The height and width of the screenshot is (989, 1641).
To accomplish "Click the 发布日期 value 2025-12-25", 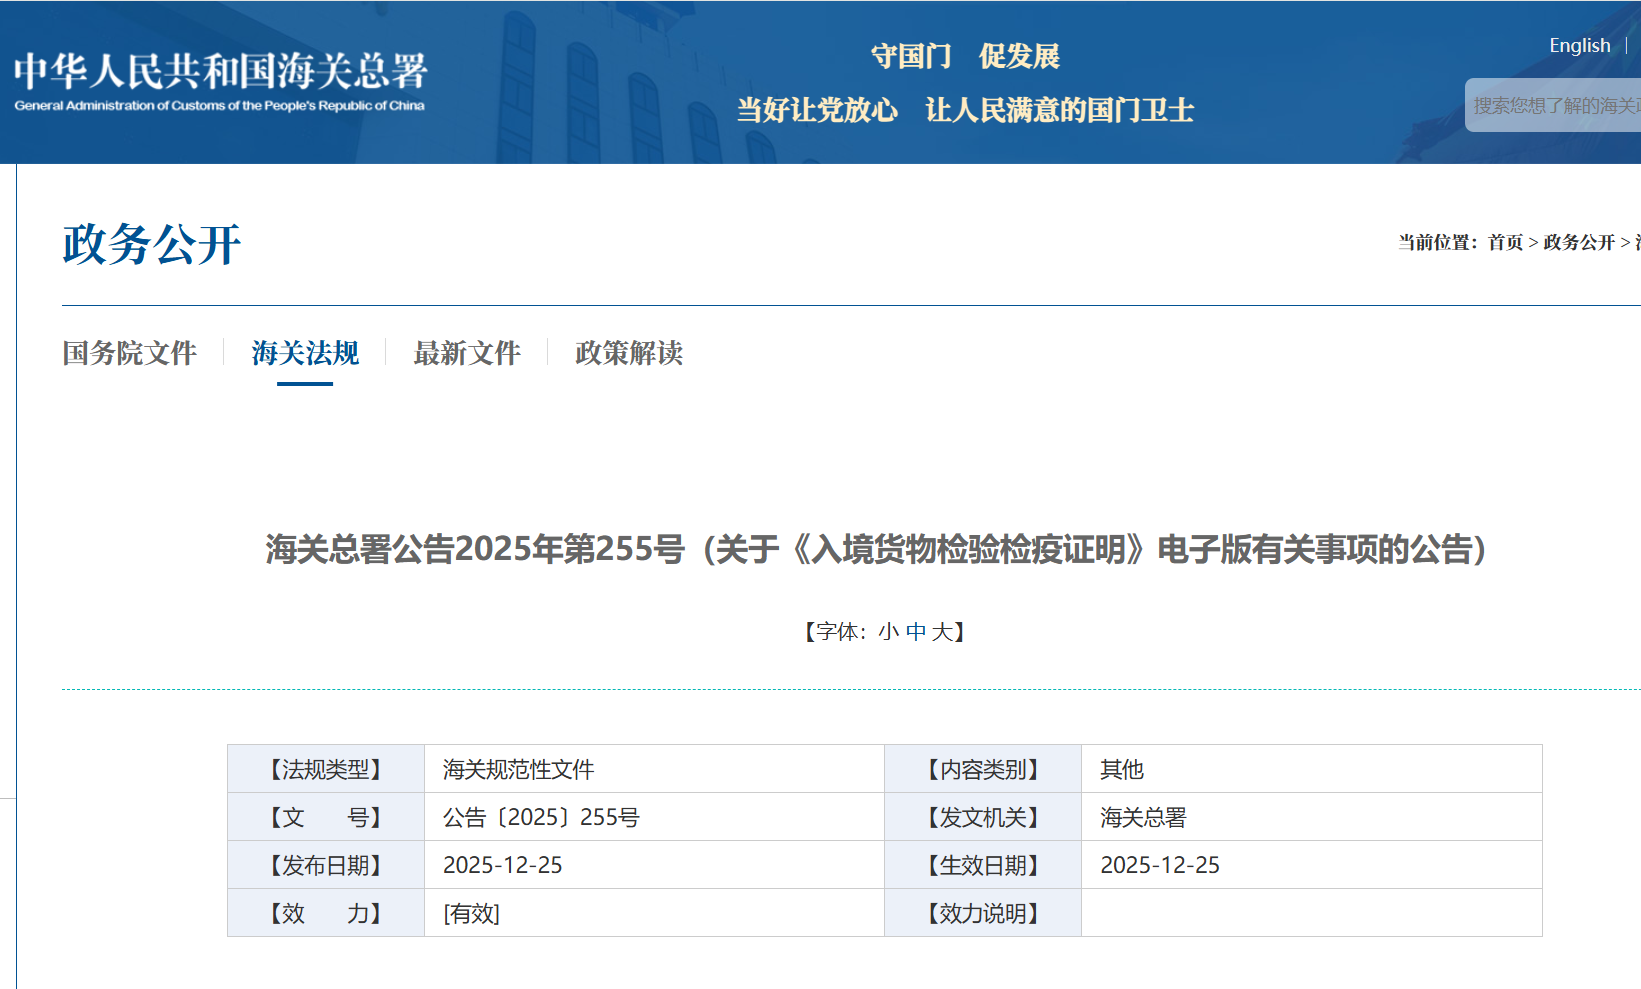I will coord(502,865).
